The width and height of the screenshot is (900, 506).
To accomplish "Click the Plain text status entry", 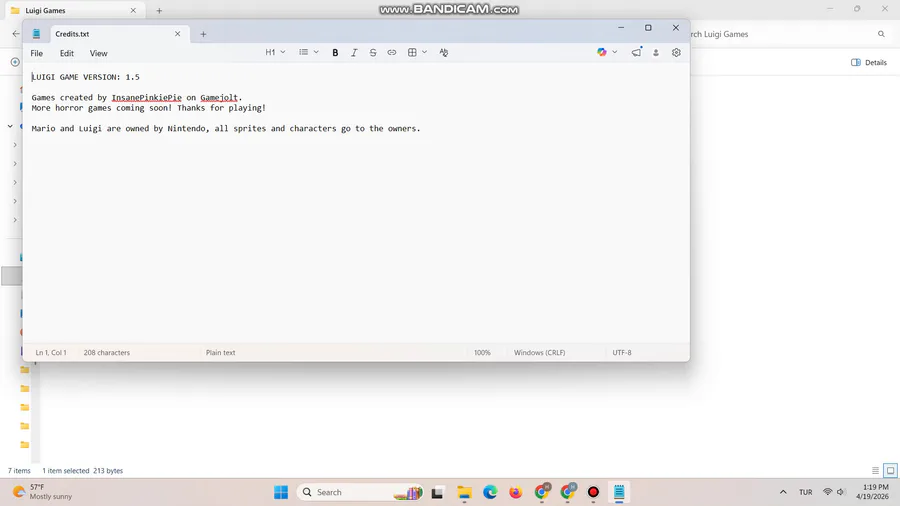I will click(x=220, y=353).
